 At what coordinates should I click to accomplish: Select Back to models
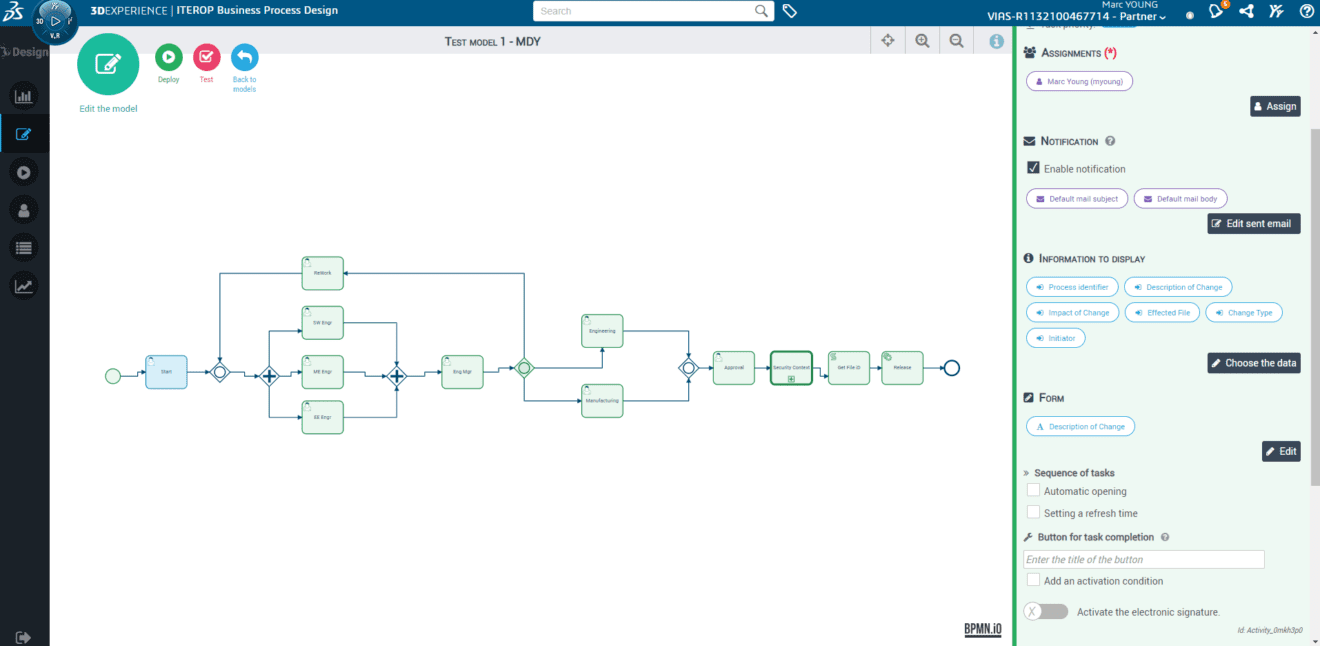(x=244, y=57)
